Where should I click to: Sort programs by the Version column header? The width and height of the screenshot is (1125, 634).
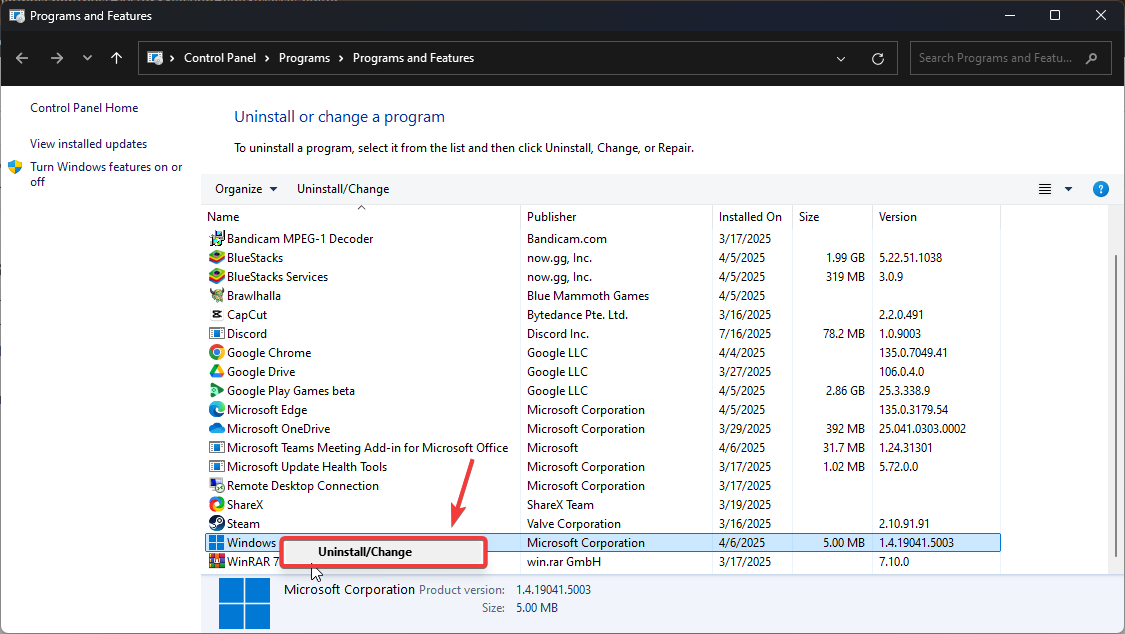[x=897, y=216]
